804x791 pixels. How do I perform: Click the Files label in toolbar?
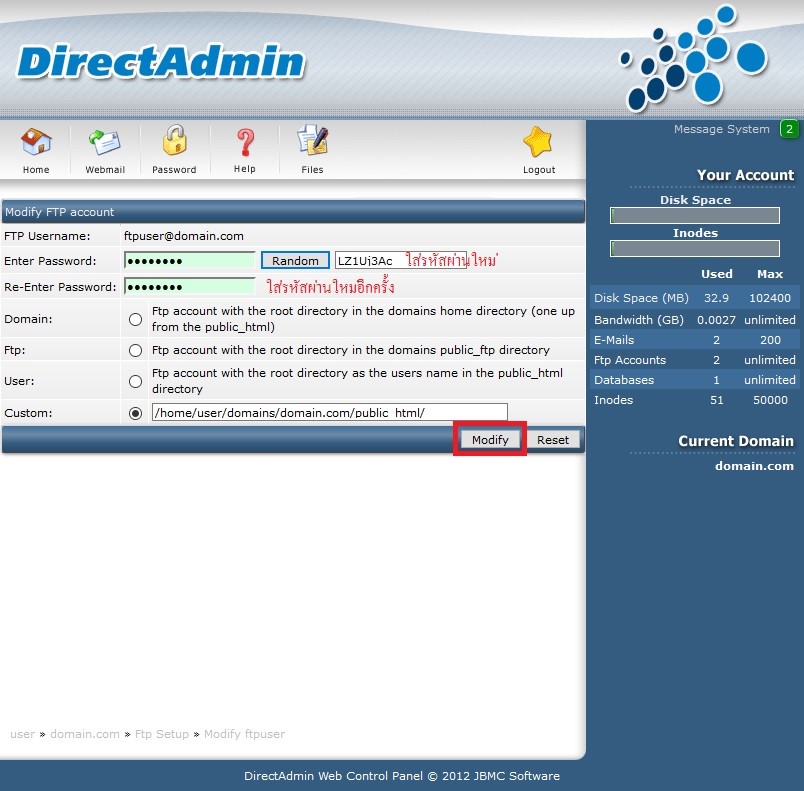tap(312, 170)
